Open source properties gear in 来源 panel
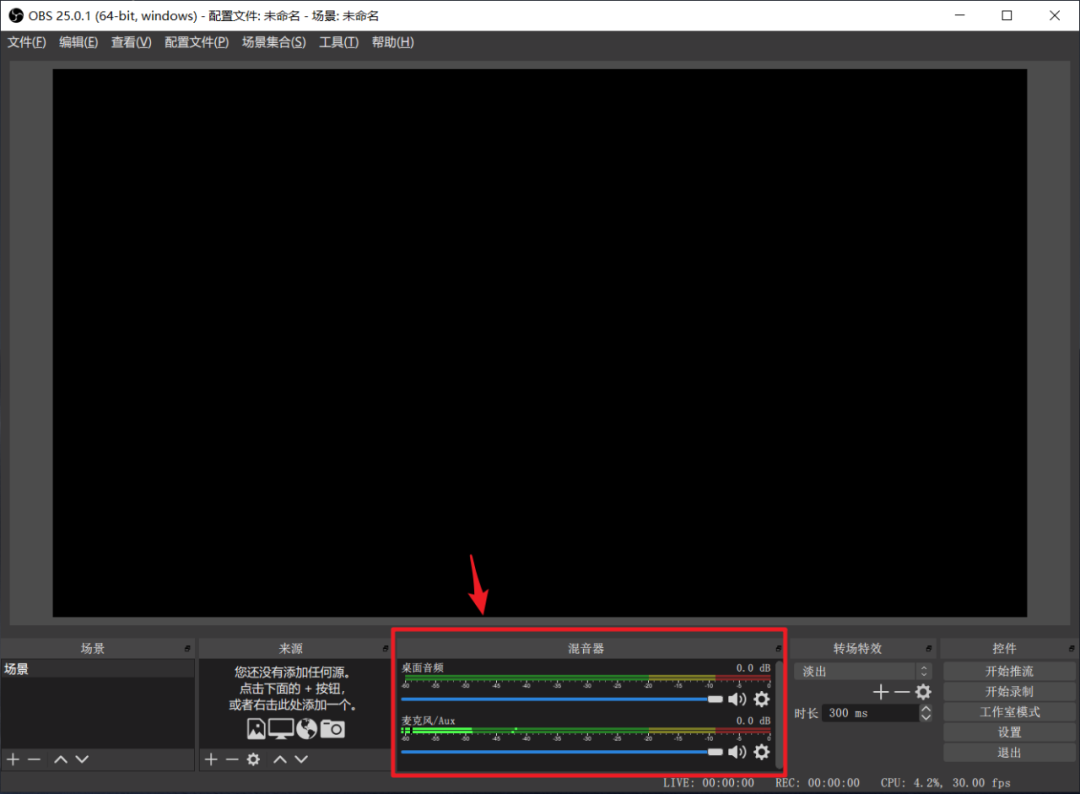Viewport: 1080px width, 794px height. tap(253, 759)
